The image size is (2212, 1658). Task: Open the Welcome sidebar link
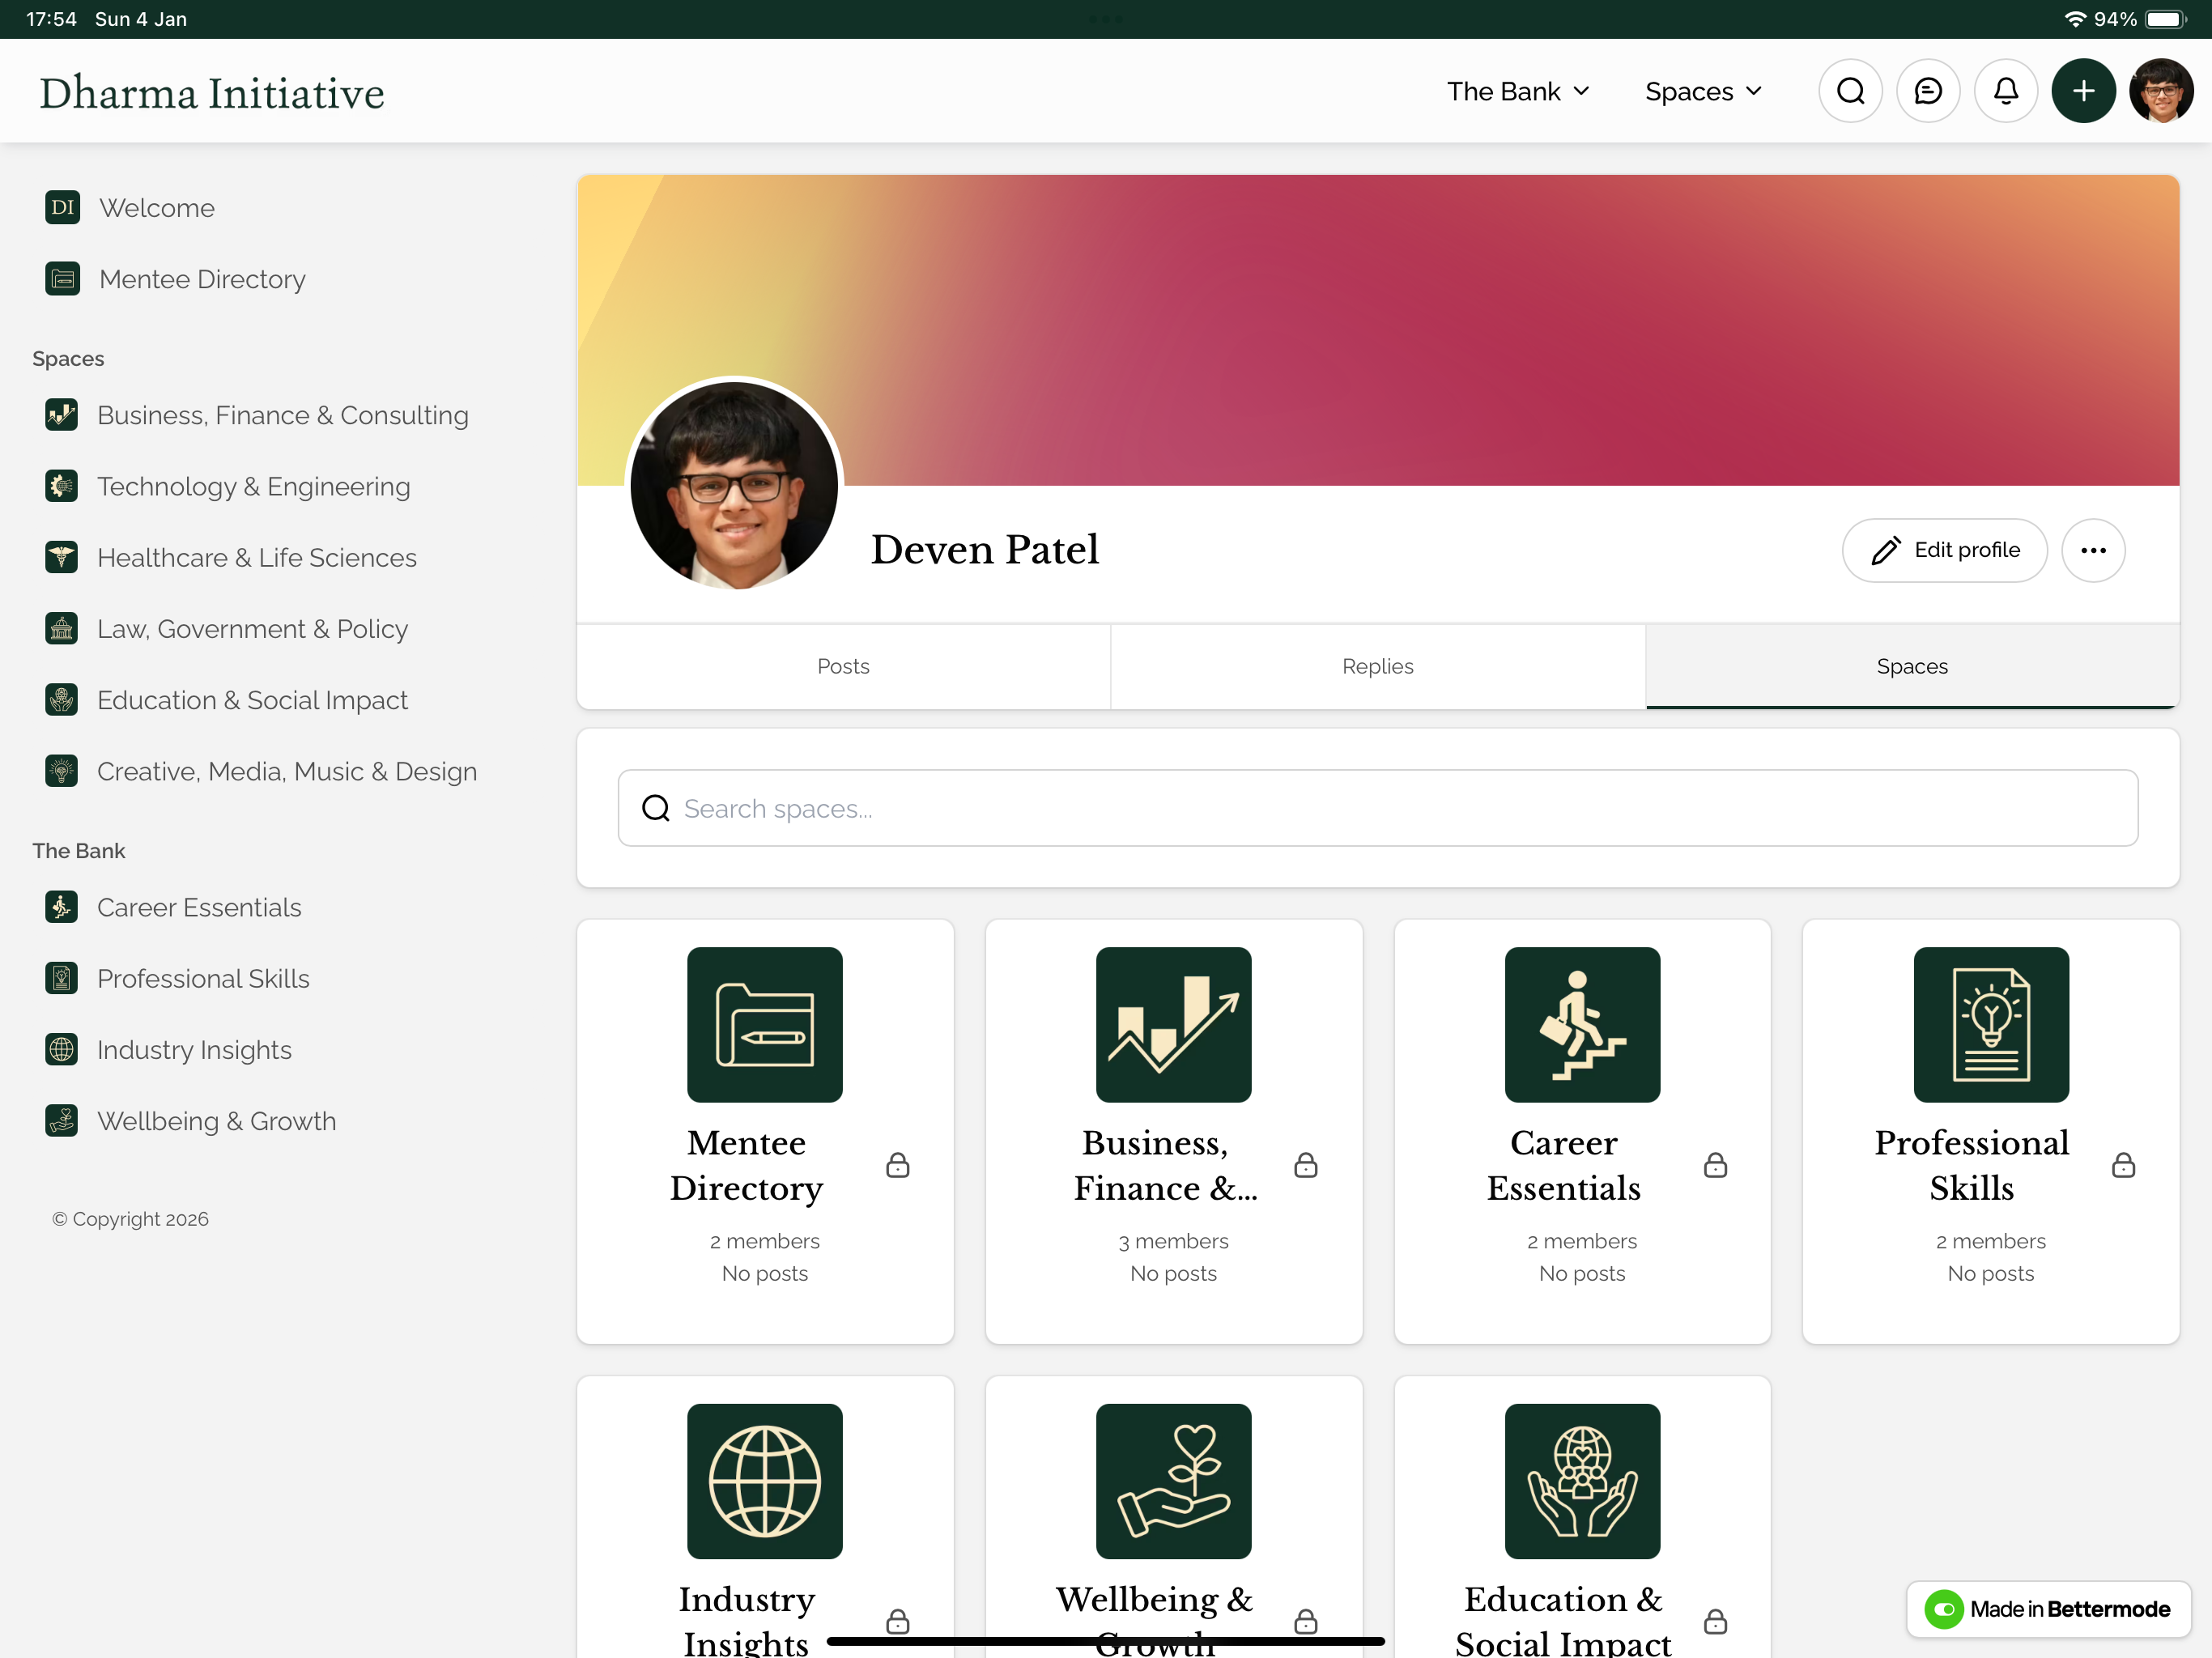157,207
